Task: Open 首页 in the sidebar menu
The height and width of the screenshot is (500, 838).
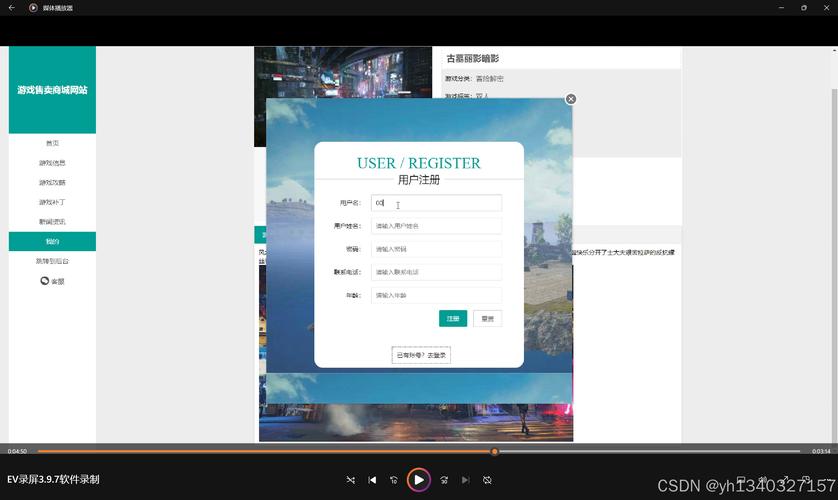Action: (52, 143)
